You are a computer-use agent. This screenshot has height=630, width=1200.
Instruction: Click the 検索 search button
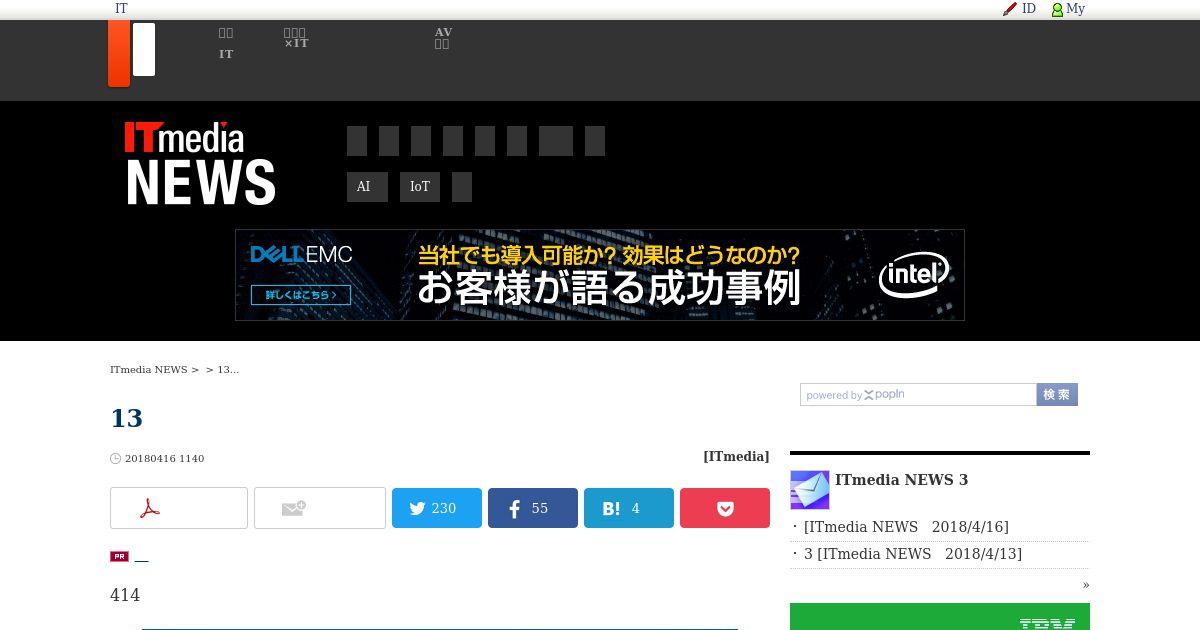(1057, 395)
